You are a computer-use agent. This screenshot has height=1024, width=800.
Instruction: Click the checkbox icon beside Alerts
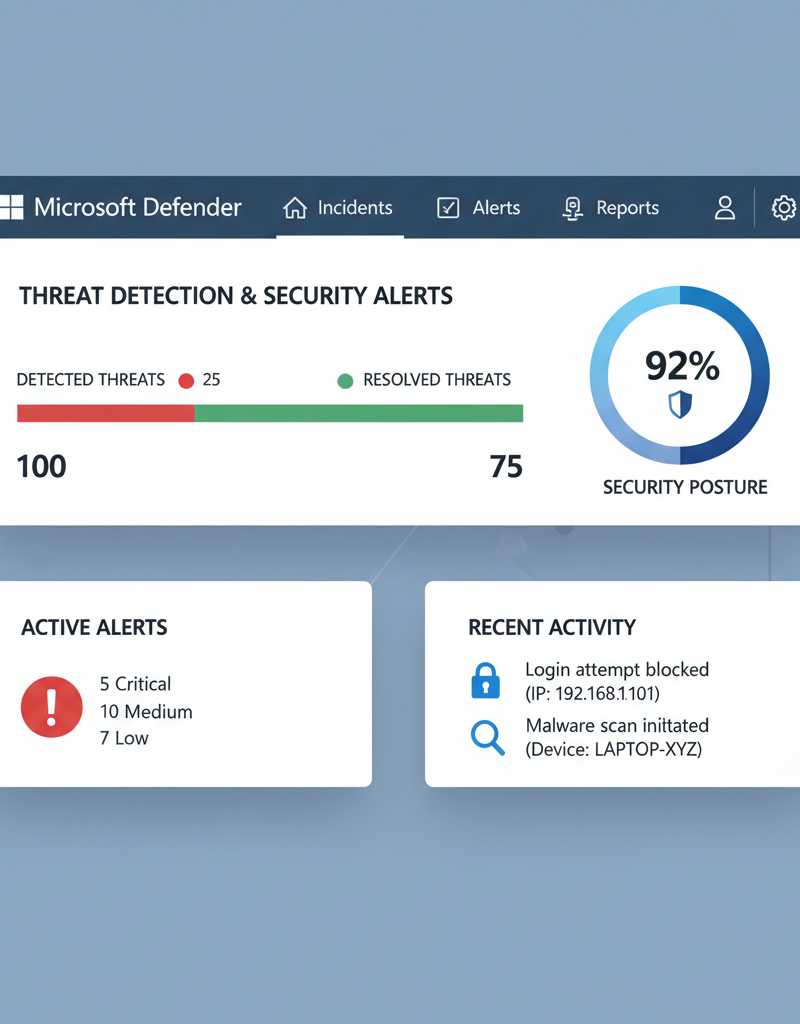(x=448, y=208)
